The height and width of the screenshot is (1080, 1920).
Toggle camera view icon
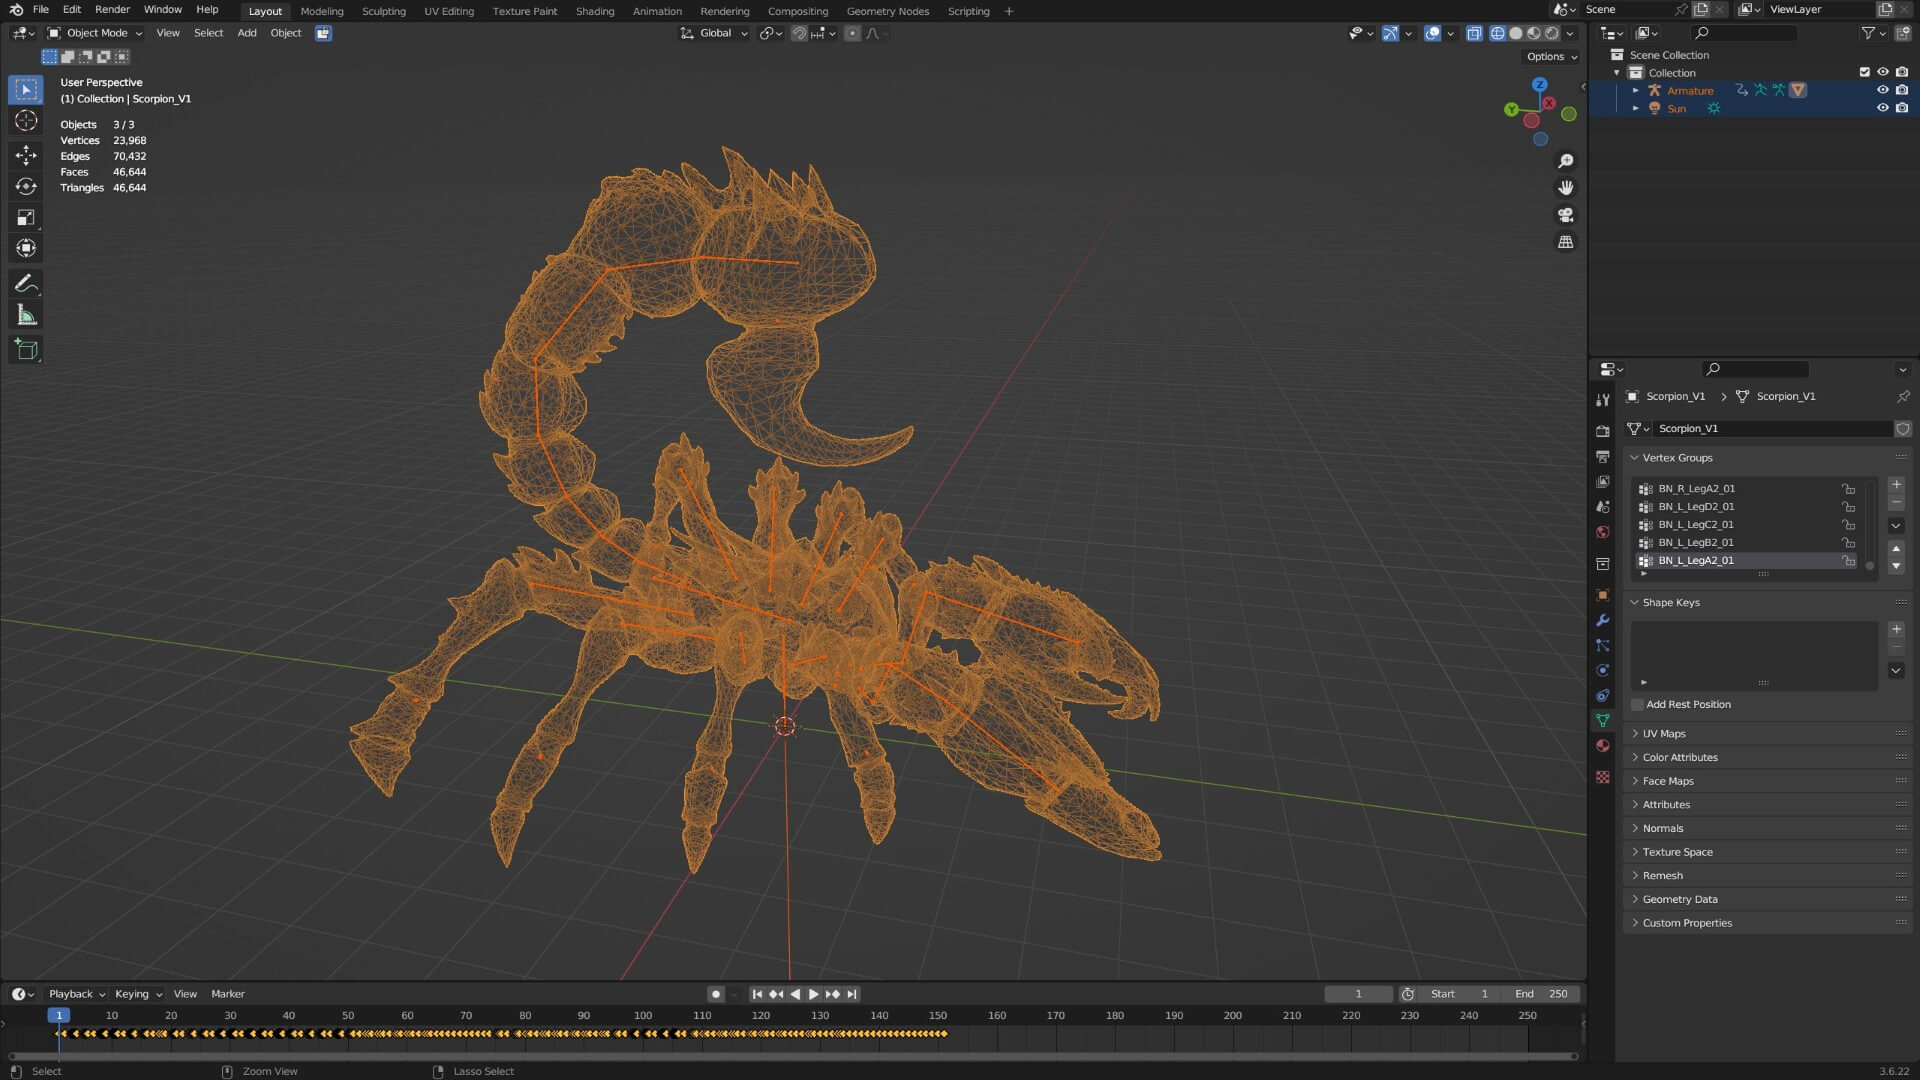(x=1566, y=215)
